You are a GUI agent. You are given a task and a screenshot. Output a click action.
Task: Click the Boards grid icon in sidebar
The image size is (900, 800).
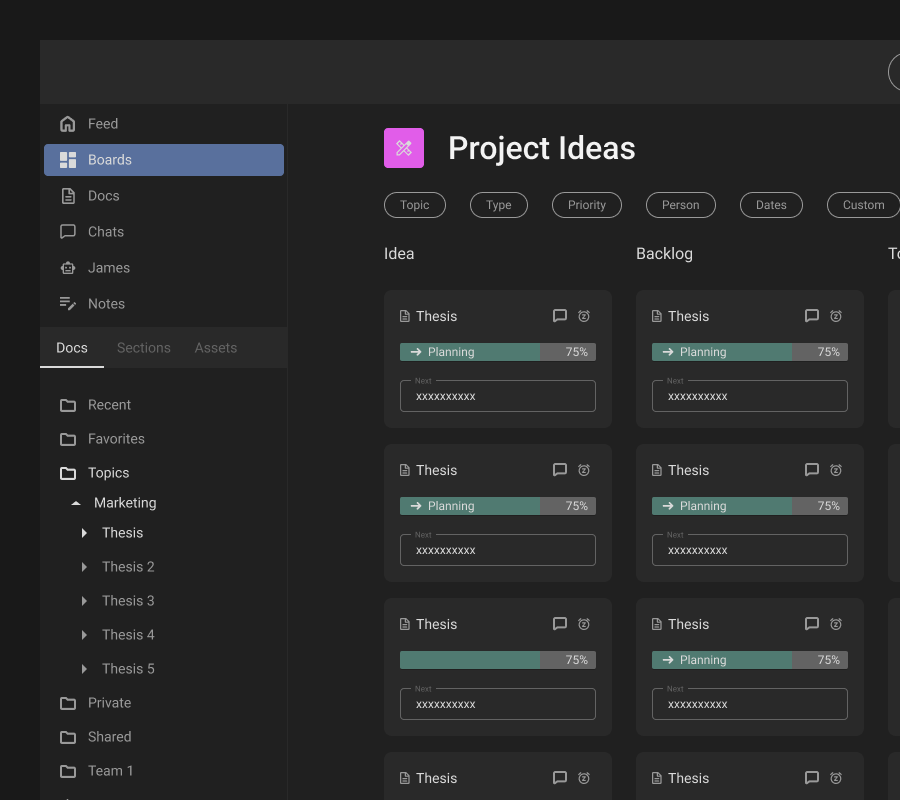click(68, 160)
